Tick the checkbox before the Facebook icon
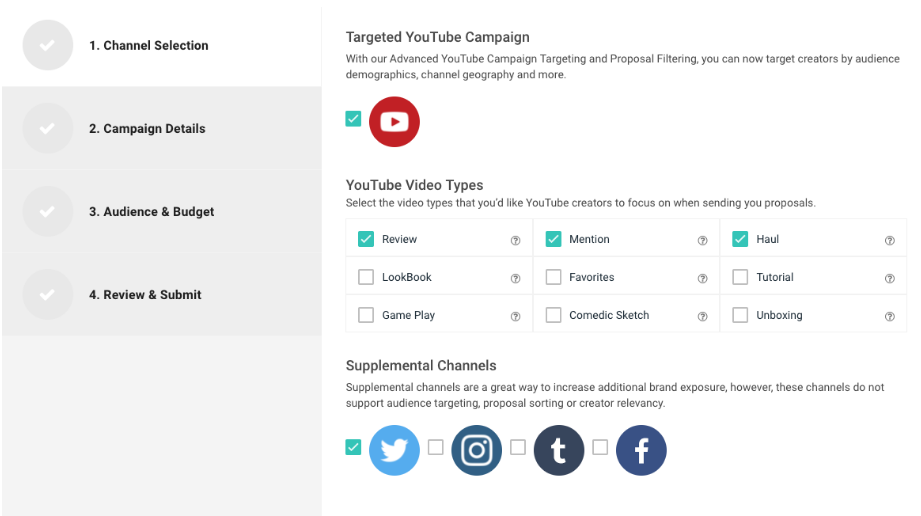 coord(600,447)
